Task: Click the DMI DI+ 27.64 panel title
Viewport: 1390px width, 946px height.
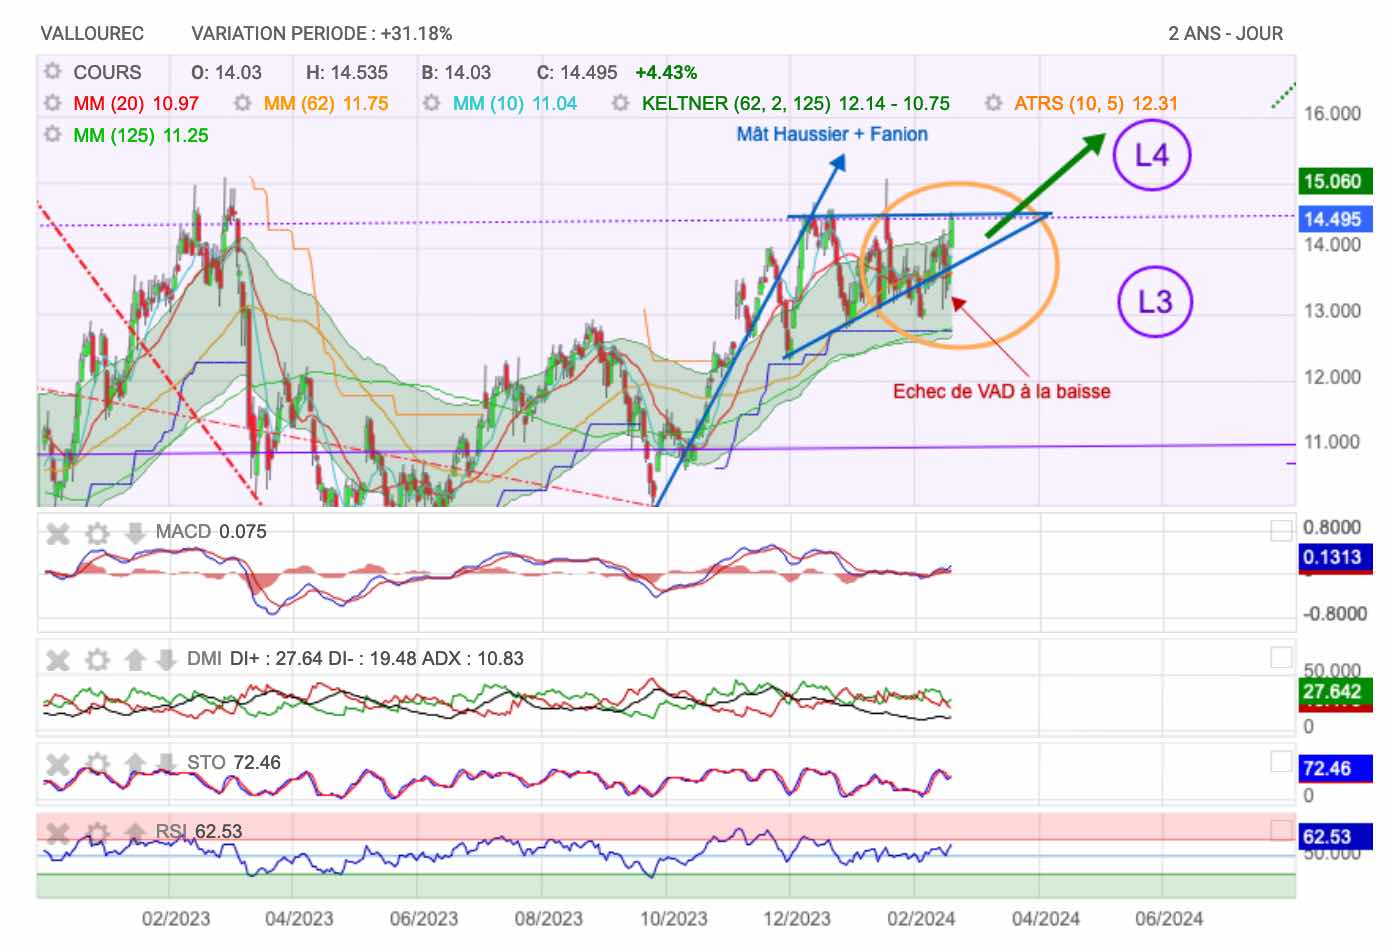Action: [355, 658]
